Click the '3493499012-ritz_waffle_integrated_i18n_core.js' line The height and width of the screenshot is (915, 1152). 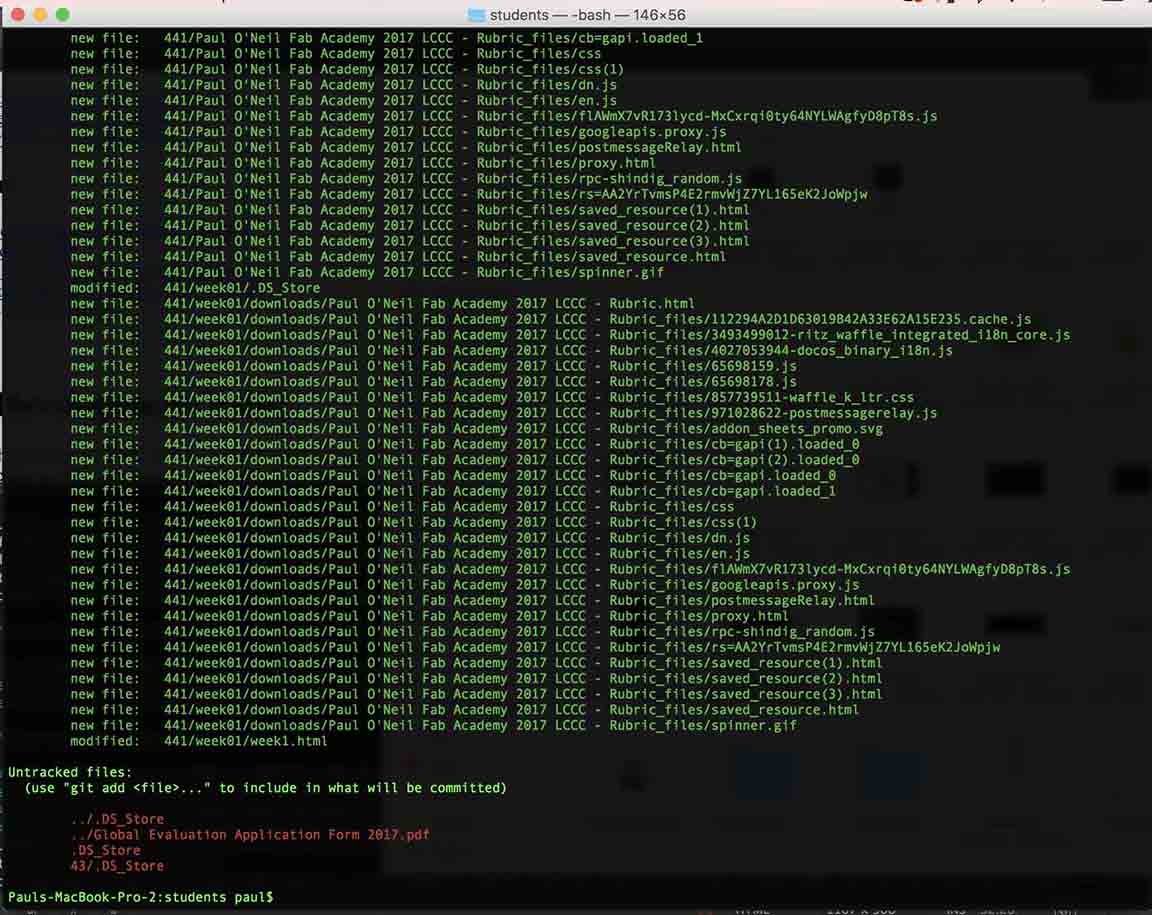click(570, 334)
